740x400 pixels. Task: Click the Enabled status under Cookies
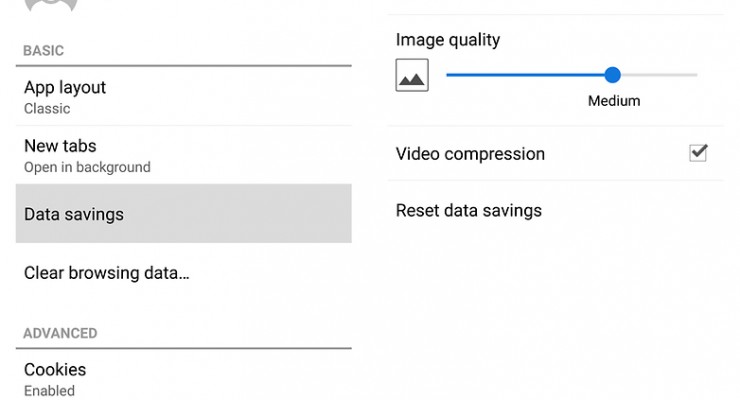tap(49, 390)
